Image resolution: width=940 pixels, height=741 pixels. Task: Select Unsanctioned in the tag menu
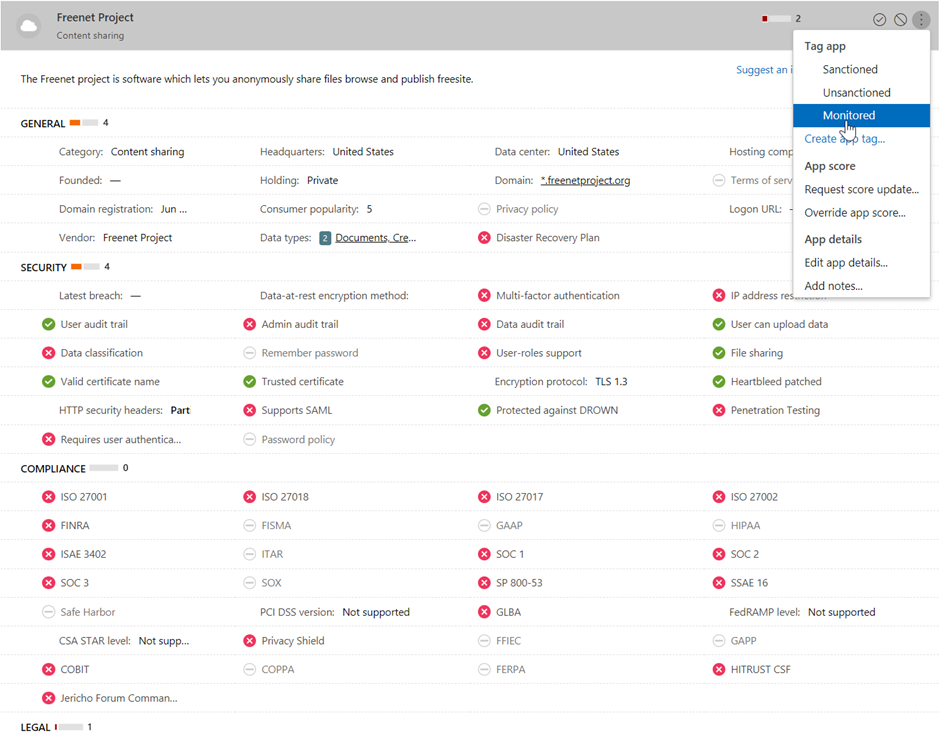coord(856,93)
